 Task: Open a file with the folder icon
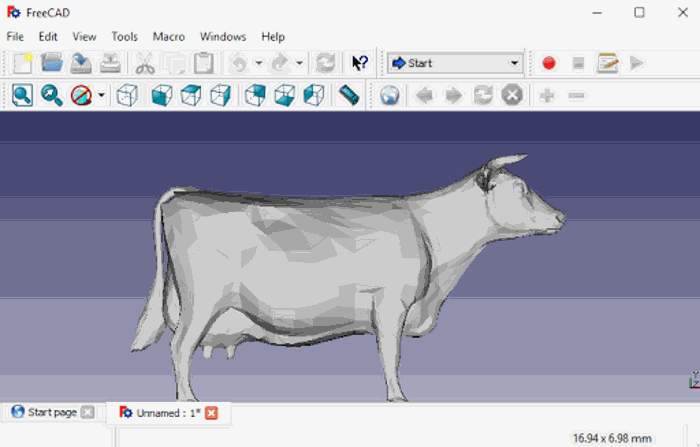(52, 63)
